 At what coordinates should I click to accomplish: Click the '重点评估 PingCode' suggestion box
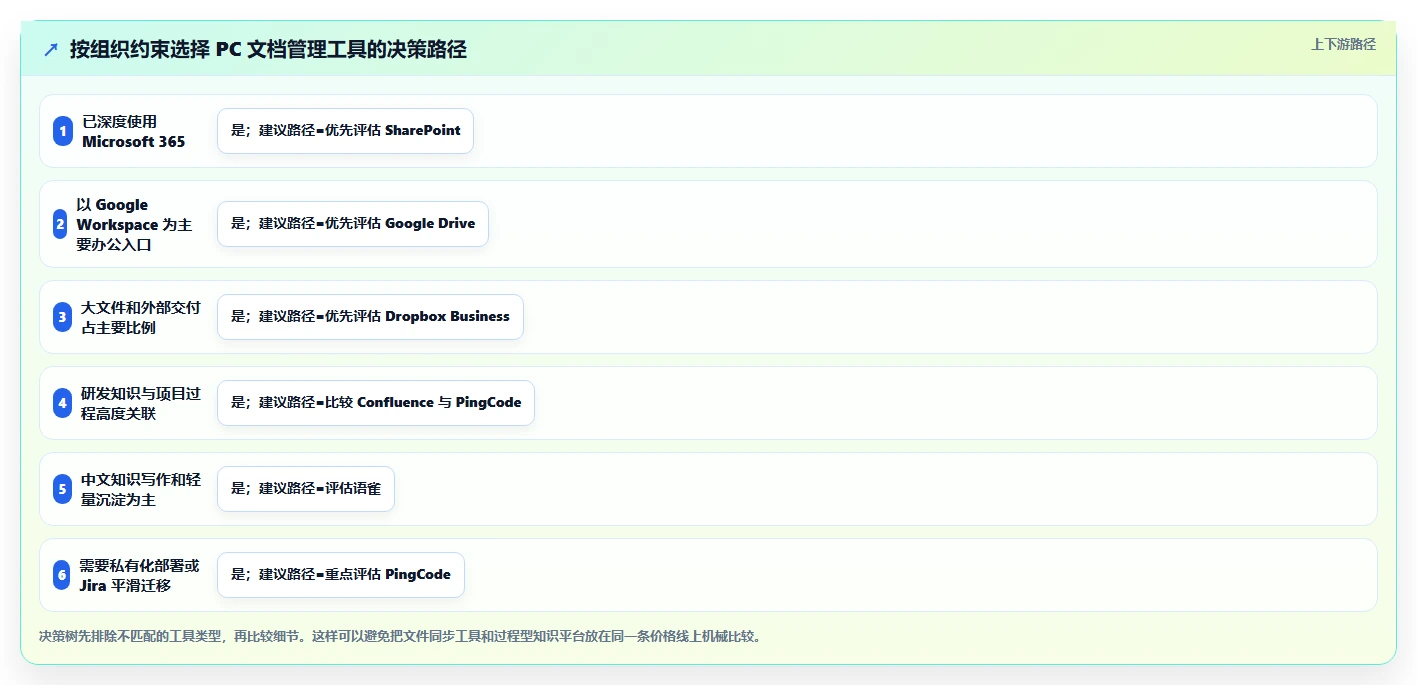click(x=341, y=575)
